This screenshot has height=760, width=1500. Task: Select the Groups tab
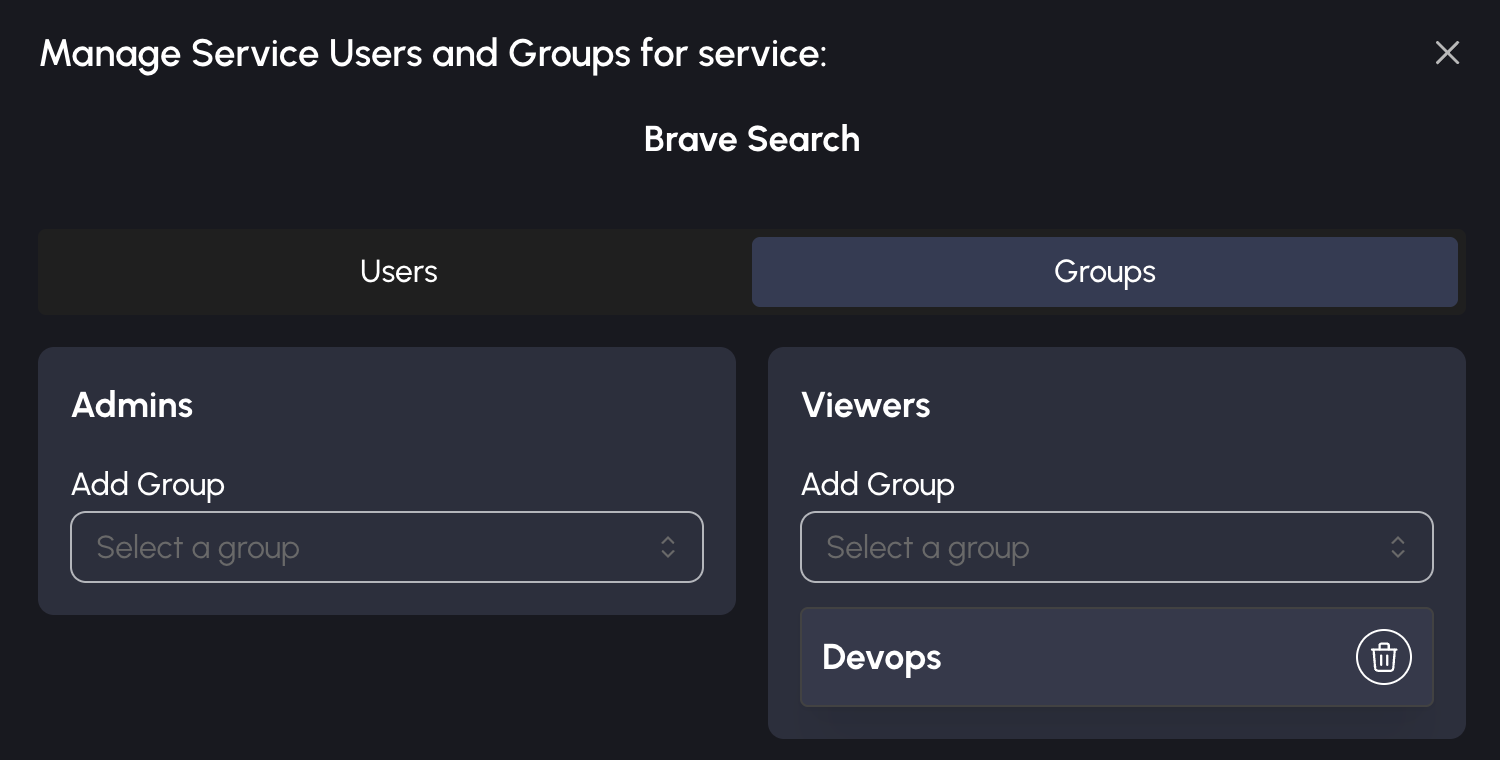click(1104, 272)
